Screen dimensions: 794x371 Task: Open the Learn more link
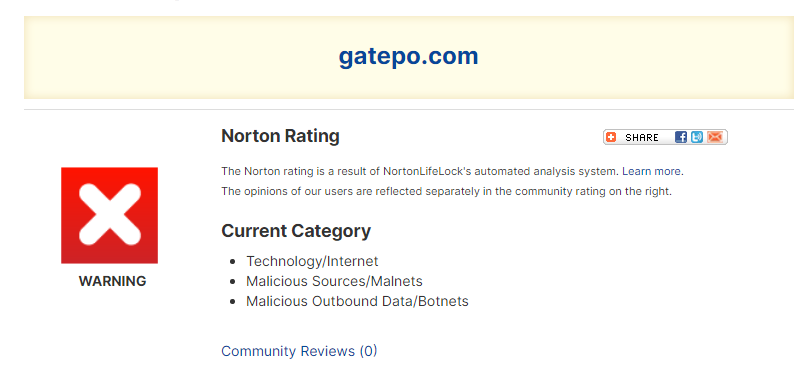pyautogui.click(x=651, y=171)
